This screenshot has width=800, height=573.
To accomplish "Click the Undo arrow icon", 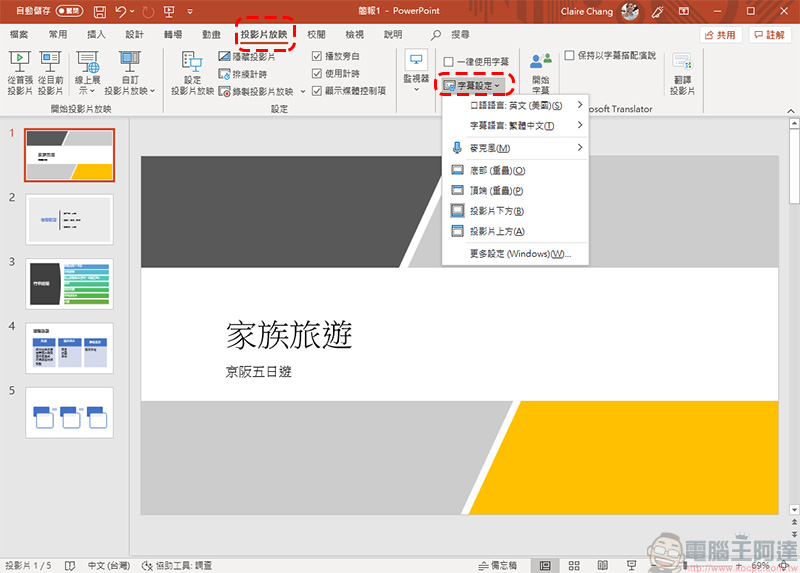I will tap(120, 11).
